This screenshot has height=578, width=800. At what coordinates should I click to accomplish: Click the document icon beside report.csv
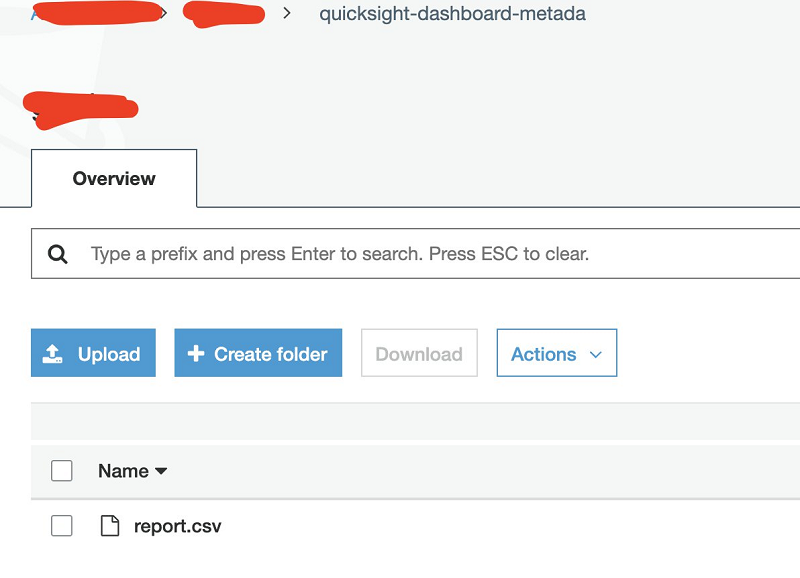(x=110, y=525)
